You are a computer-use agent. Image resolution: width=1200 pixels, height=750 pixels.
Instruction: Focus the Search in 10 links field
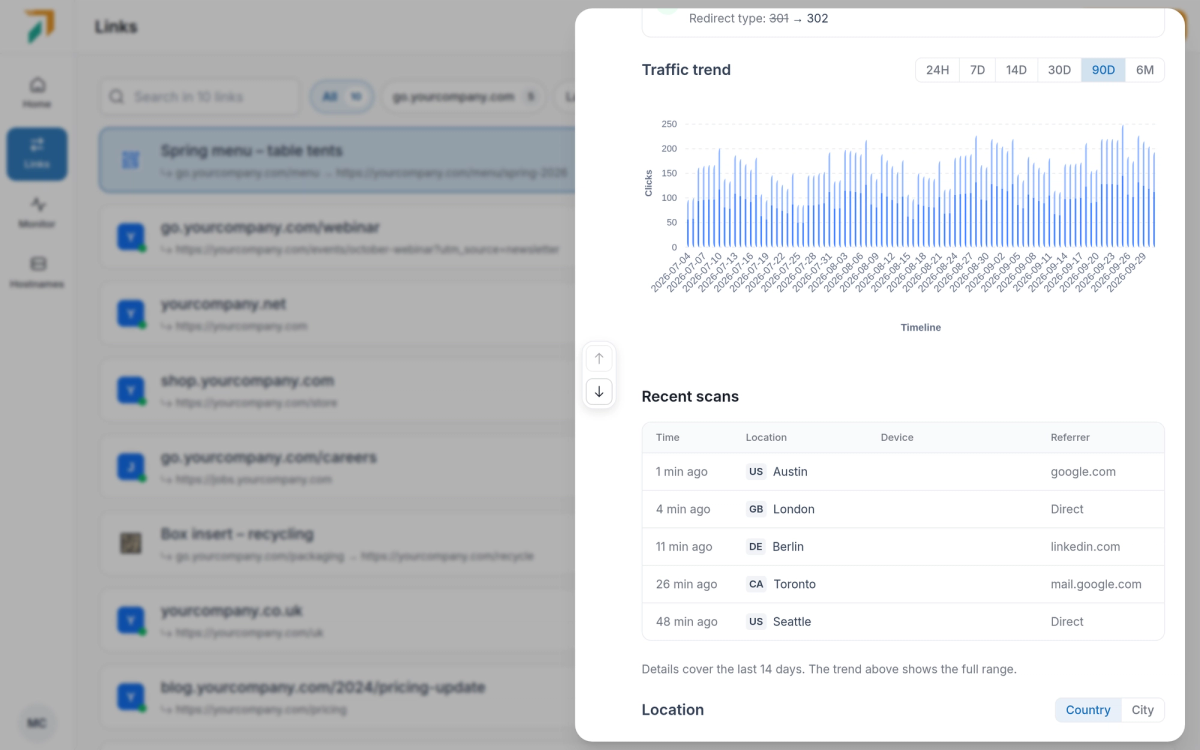200,97
